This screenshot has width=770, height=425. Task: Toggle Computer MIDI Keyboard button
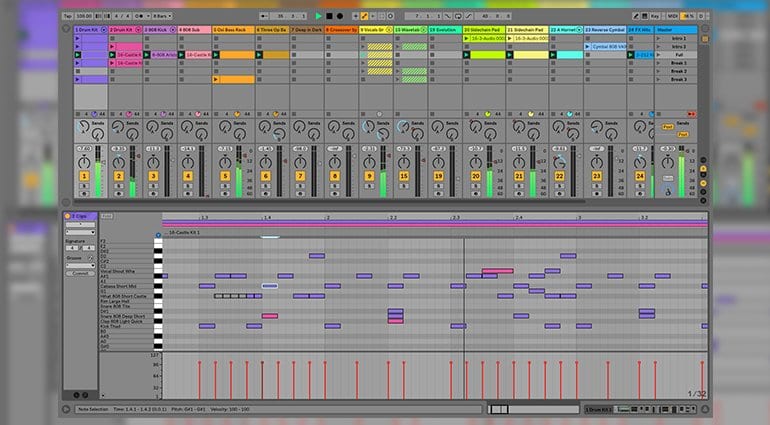pos(645,16)
